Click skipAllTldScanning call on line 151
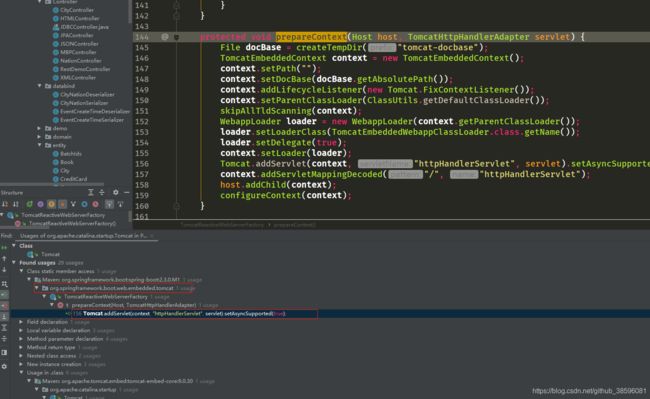650x399 pixels. 266,111
